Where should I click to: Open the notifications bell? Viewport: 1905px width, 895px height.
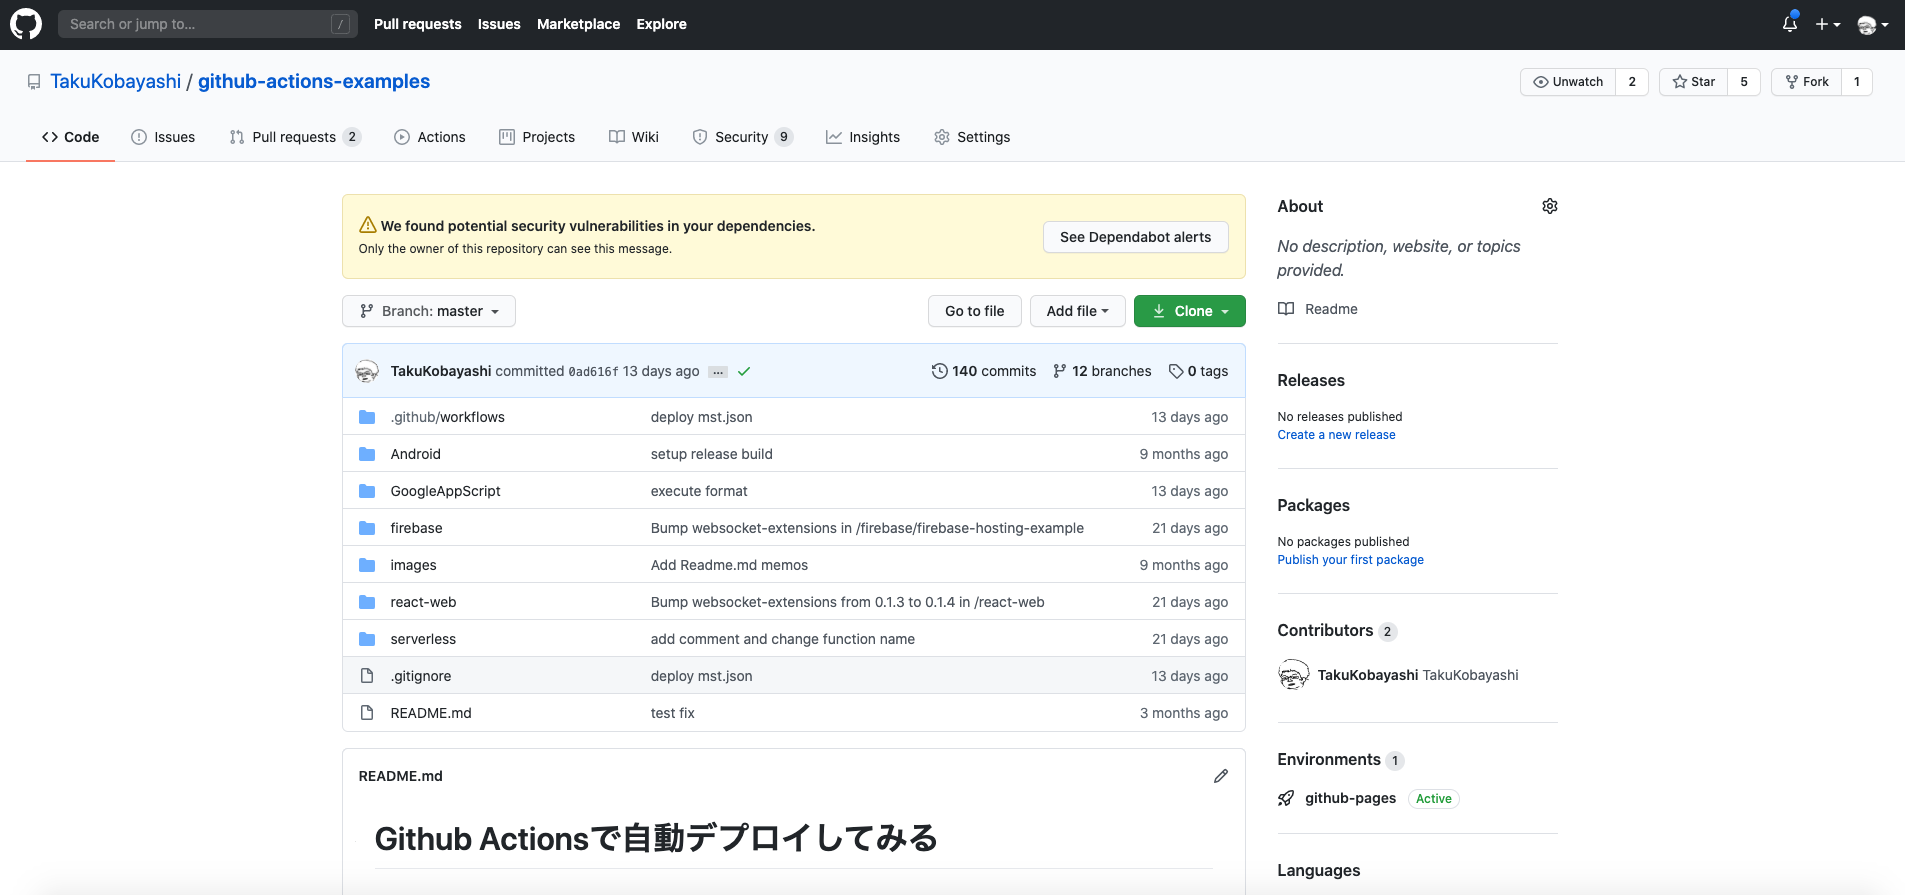(x=1790, y=24)
